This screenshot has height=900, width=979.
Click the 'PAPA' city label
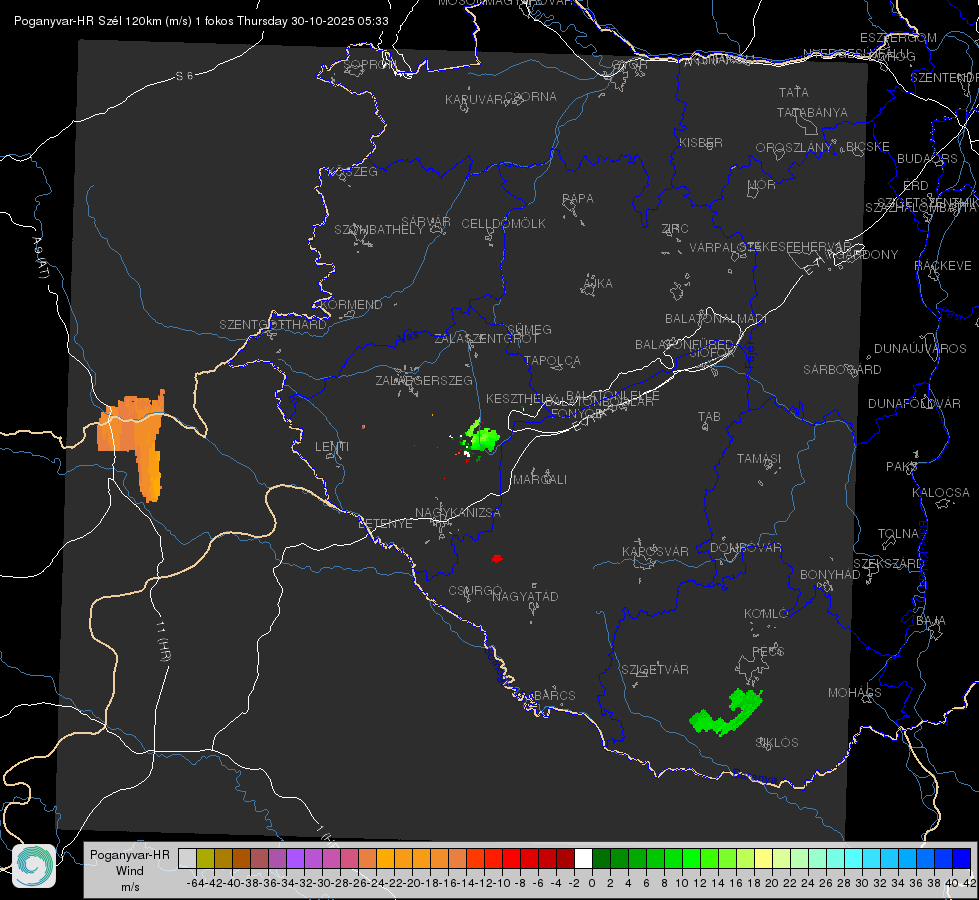click(x=578, y=199)
